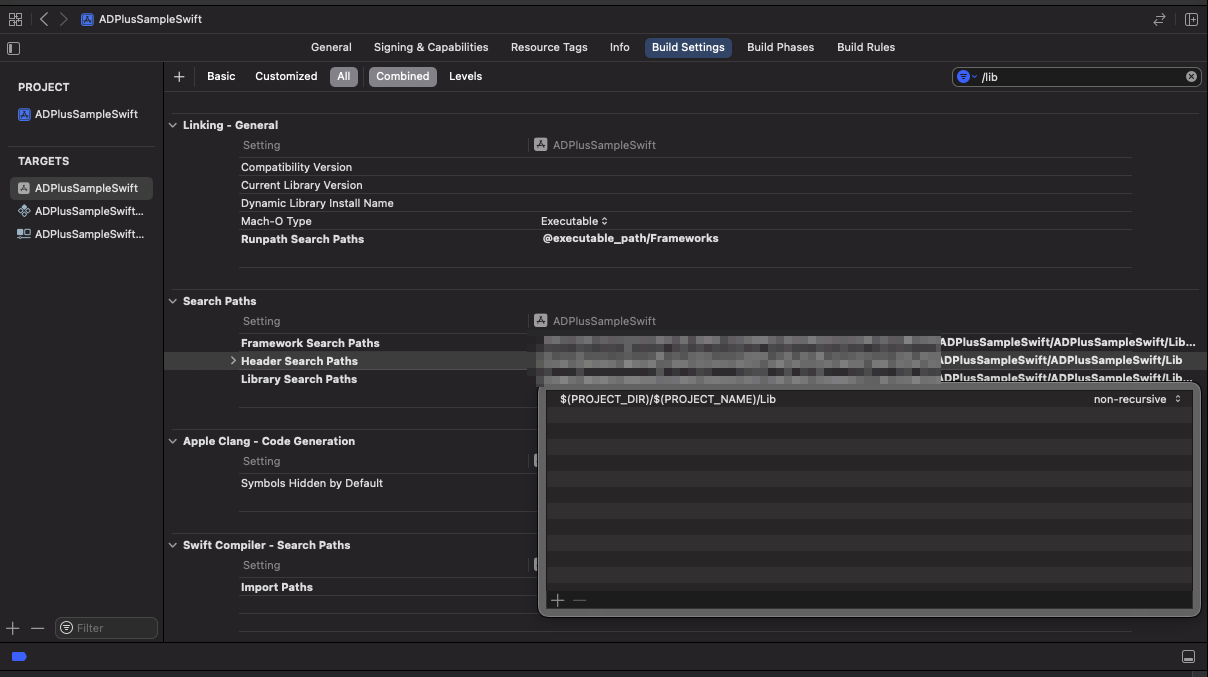
Task: Switch to Levels view
Action: (x=465, y=77)
